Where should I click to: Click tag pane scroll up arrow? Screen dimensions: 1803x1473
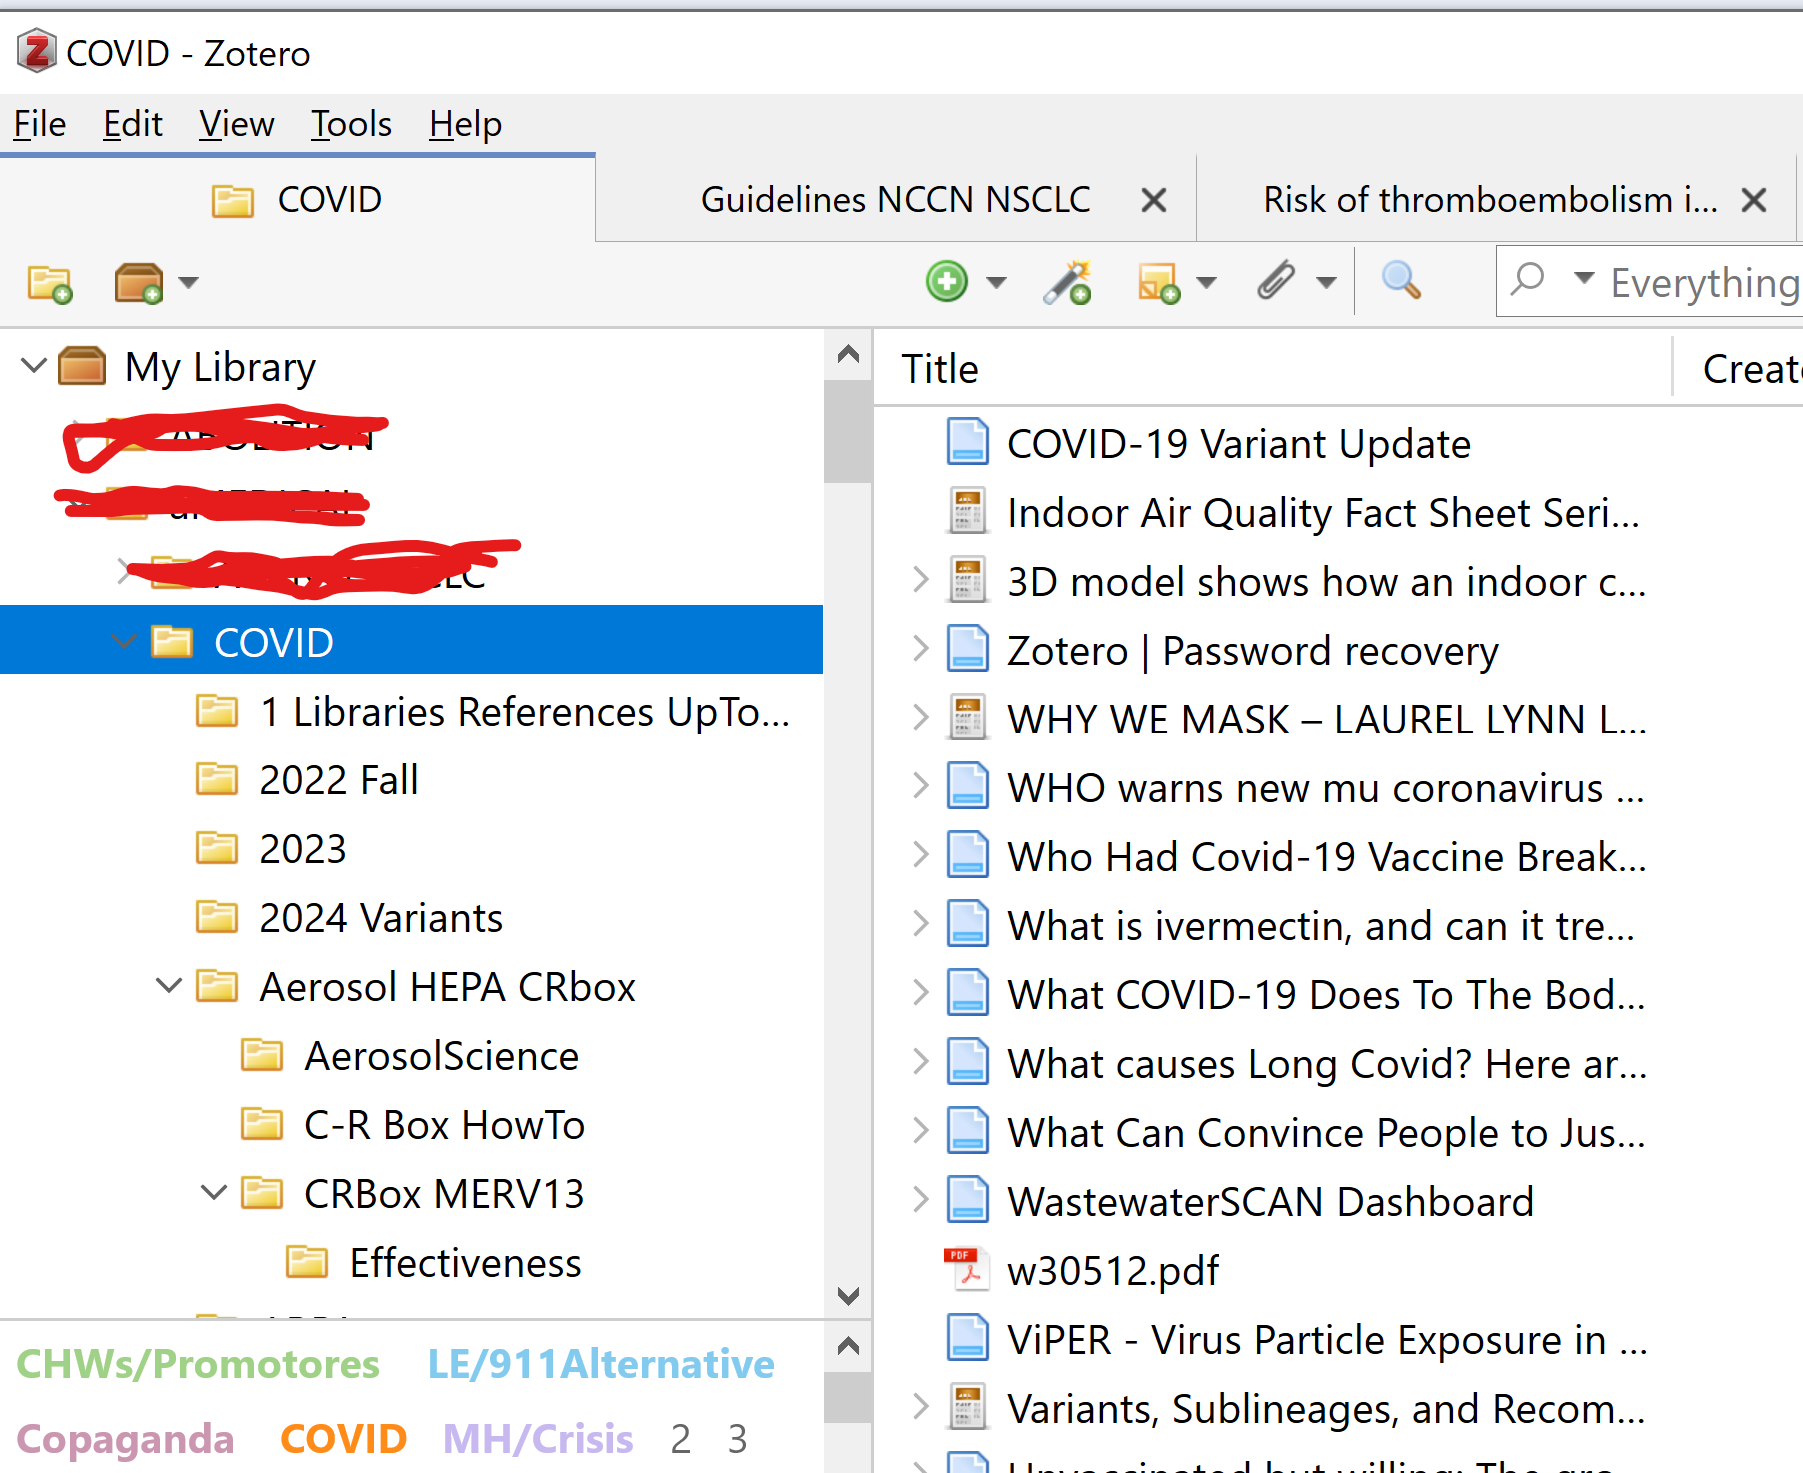point(848,1346)
